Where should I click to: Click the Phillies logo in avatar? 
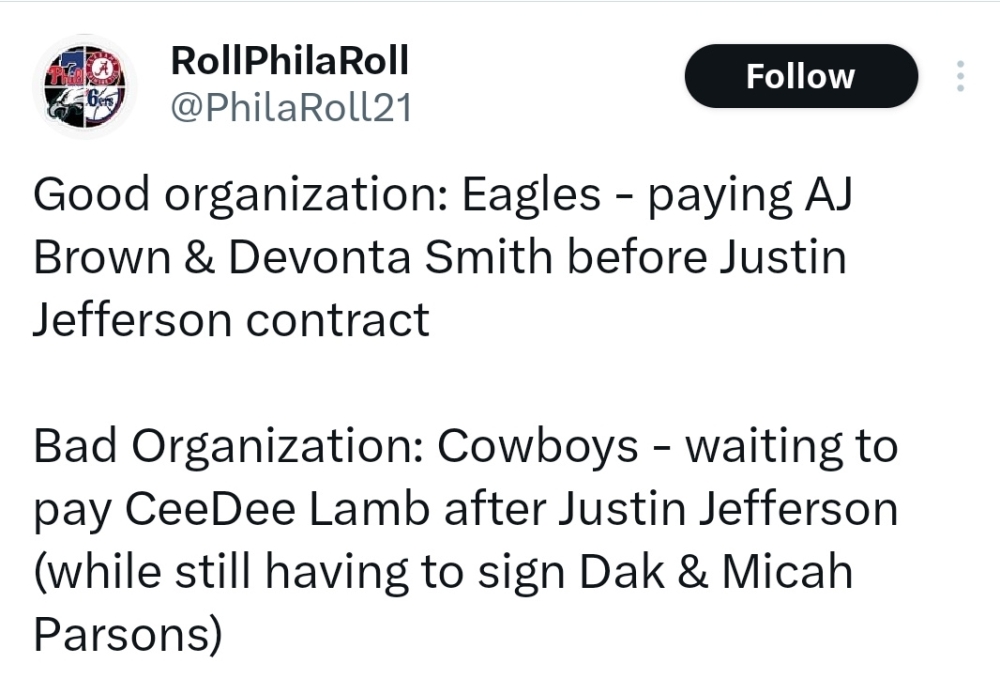click(64, 68)
